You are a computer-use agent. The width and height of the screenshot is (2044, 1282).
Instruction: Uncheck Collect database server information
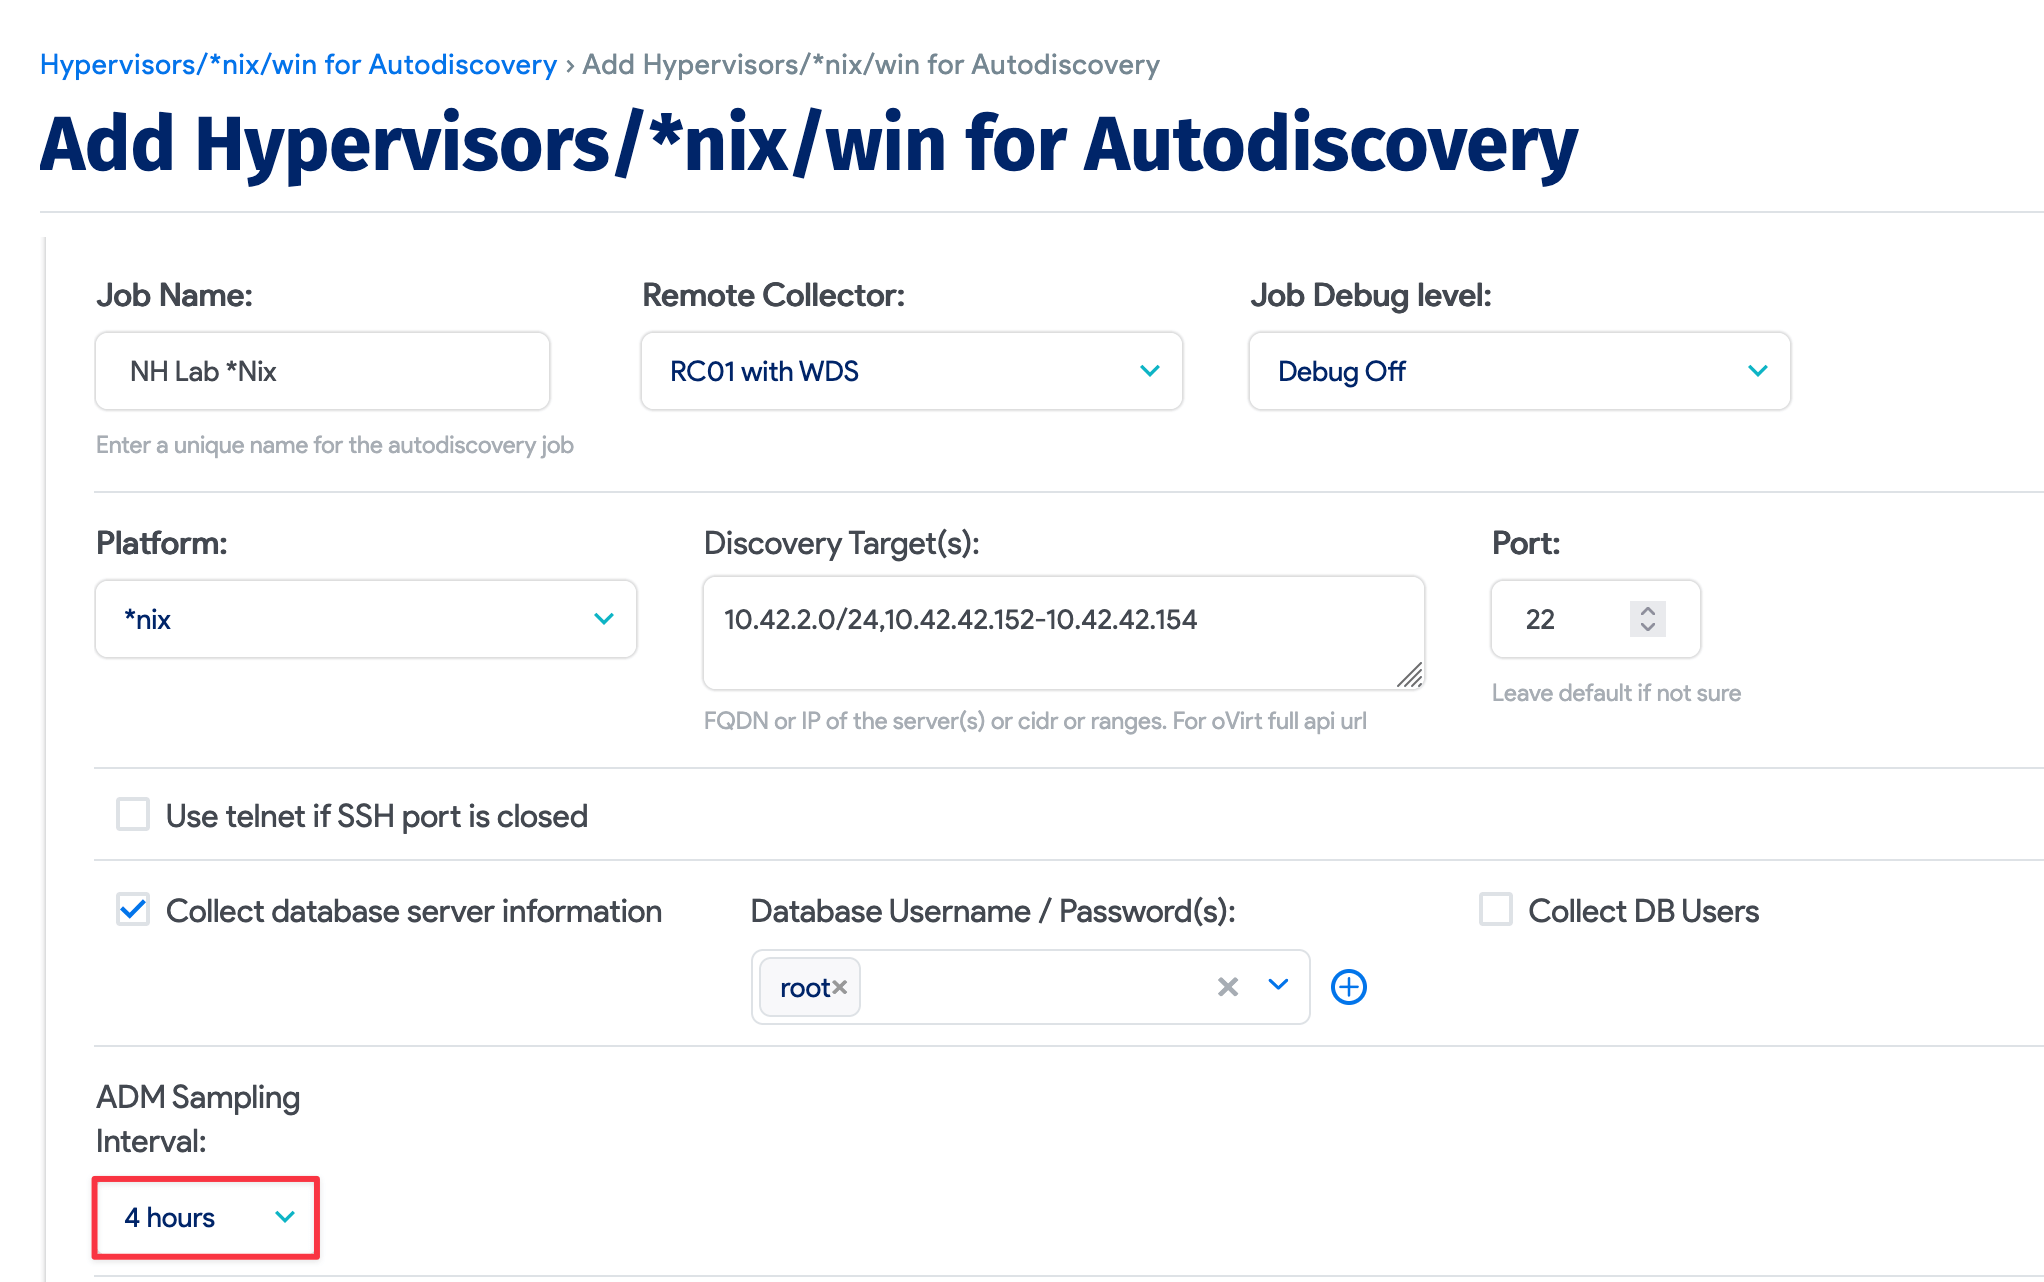click(x=132, y=910)
